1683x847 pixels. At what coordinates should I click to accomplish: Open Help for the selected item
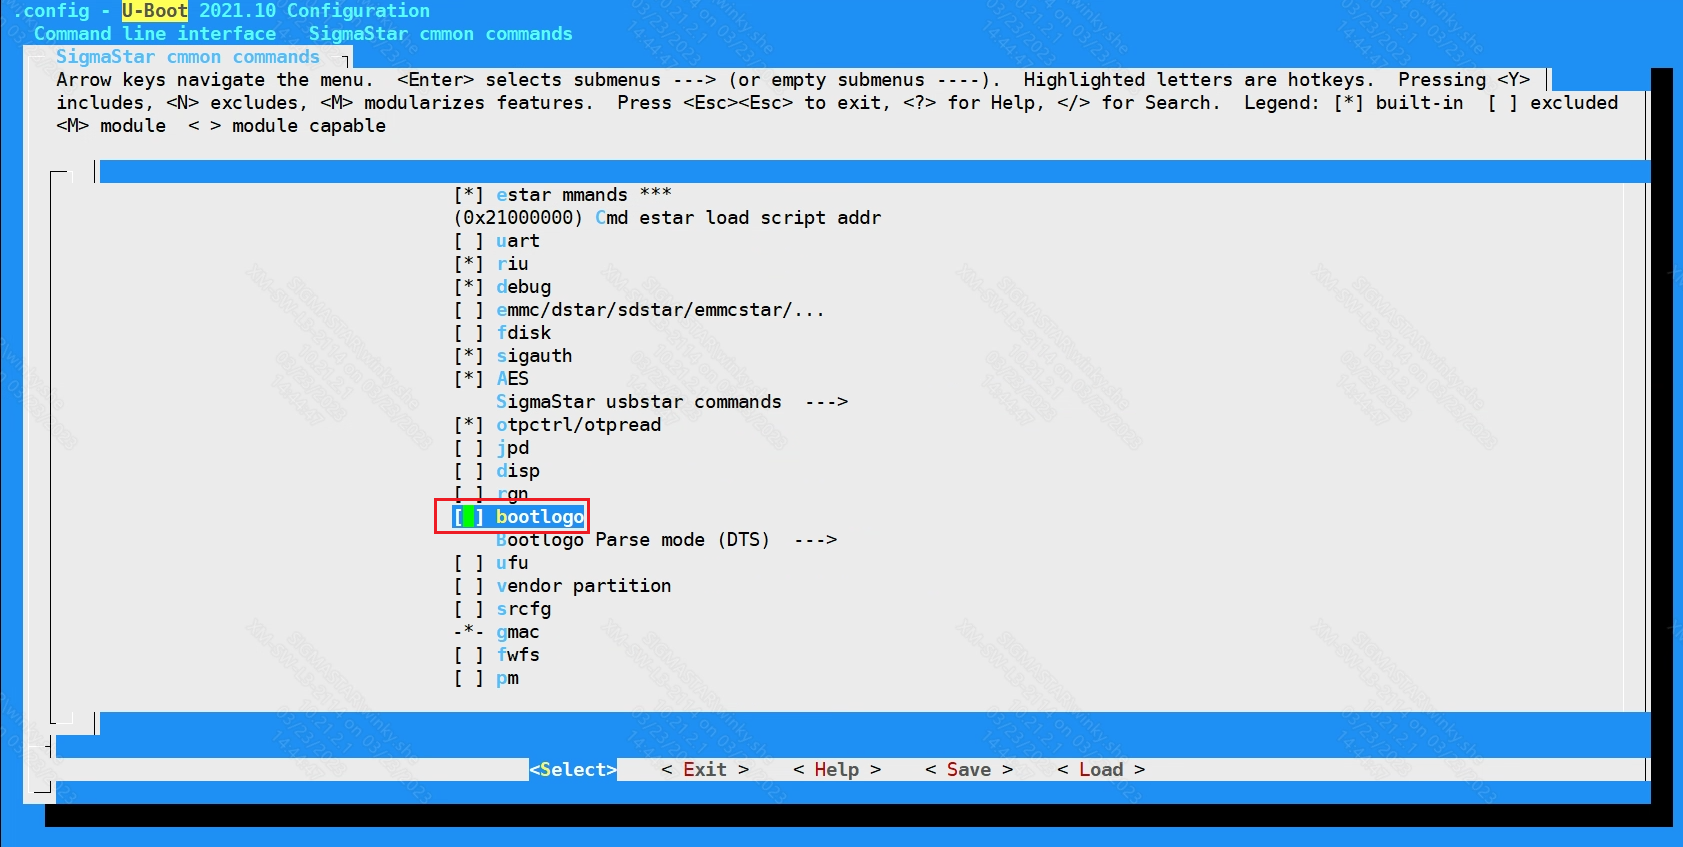tap(837, 770)
